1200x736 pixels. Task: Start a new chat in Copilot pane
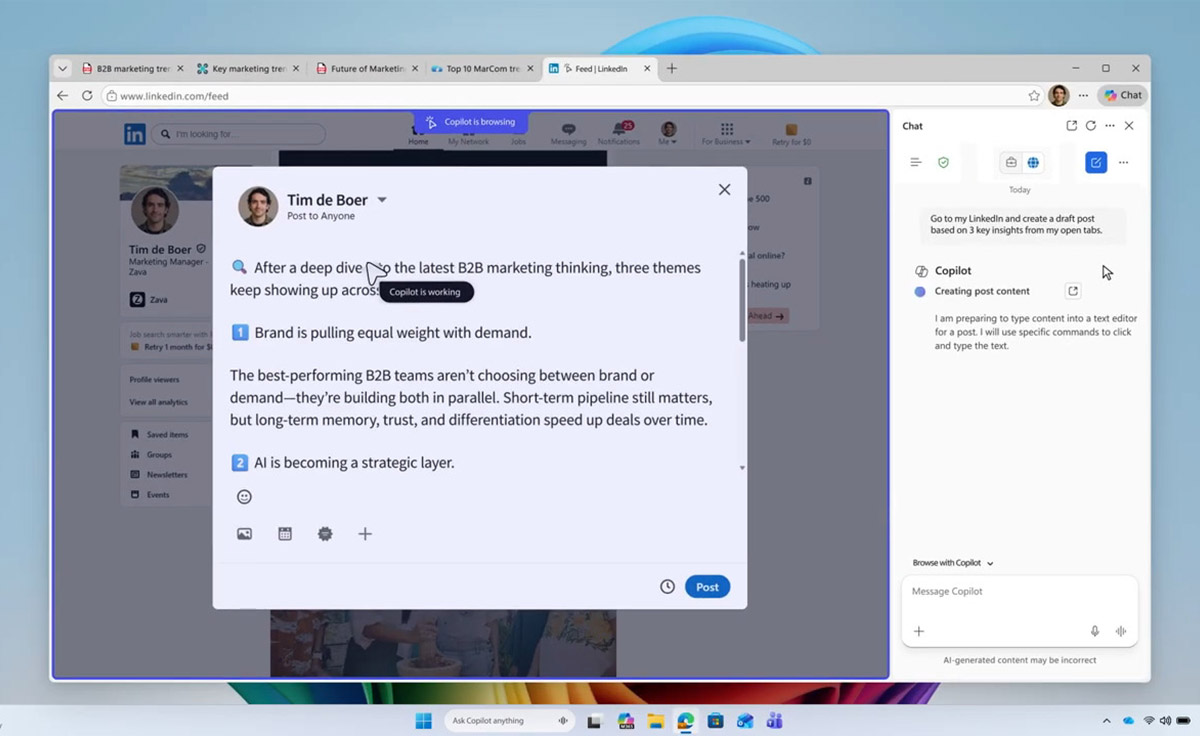(x=1096, y=162)
